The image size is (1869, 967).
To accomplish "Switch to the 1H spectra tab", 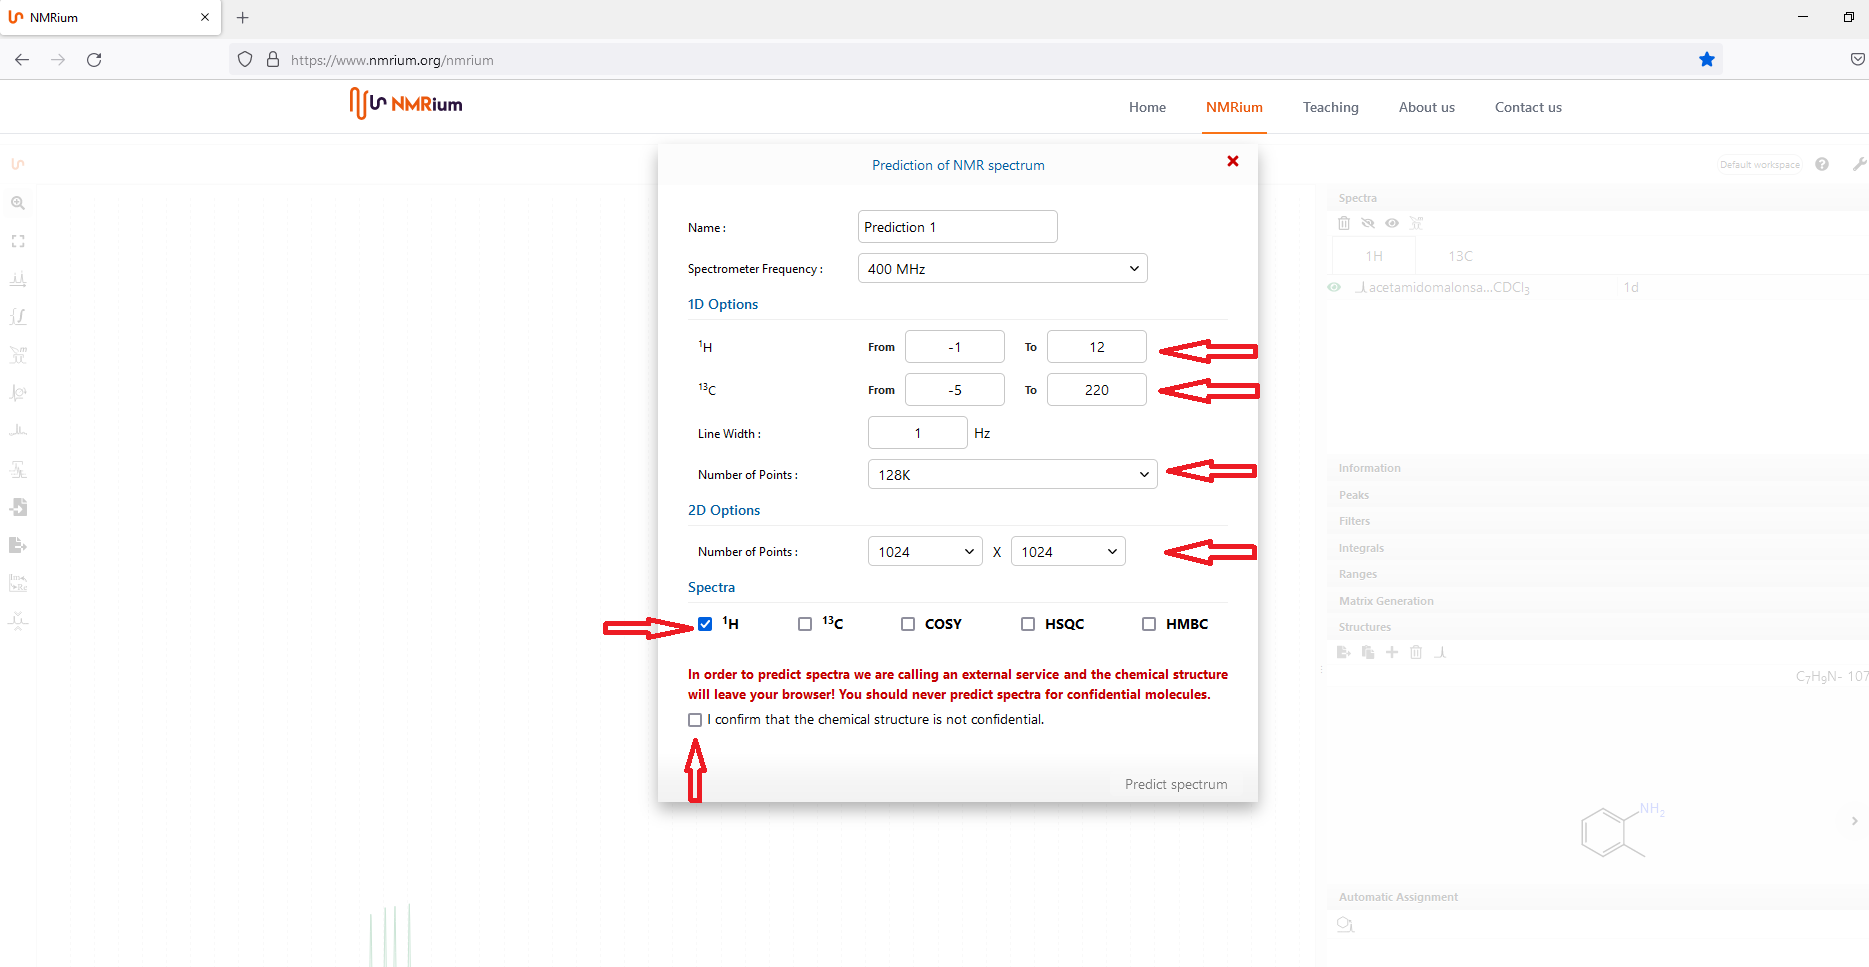I will click(1374, 256).
